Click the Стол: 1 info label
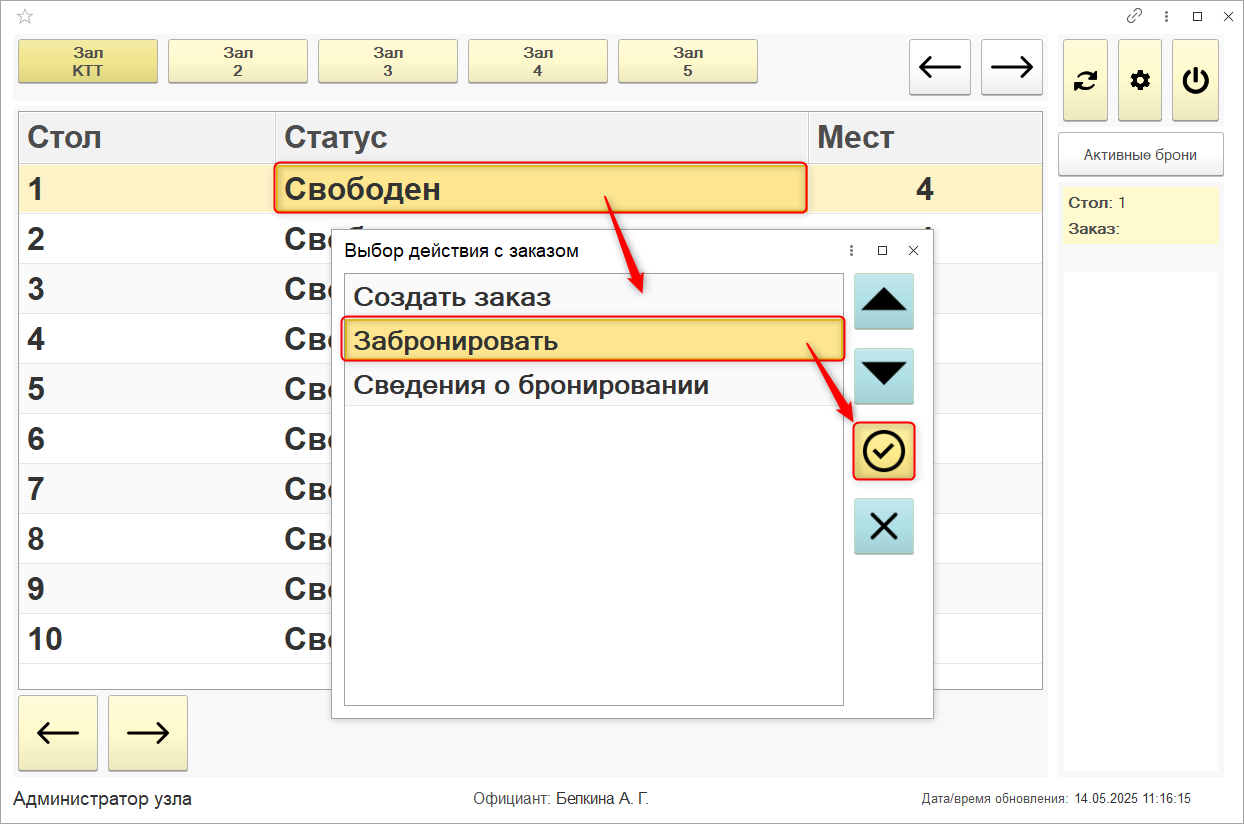The height and width of the screenshot is (824, 1244). (1097, 203)
